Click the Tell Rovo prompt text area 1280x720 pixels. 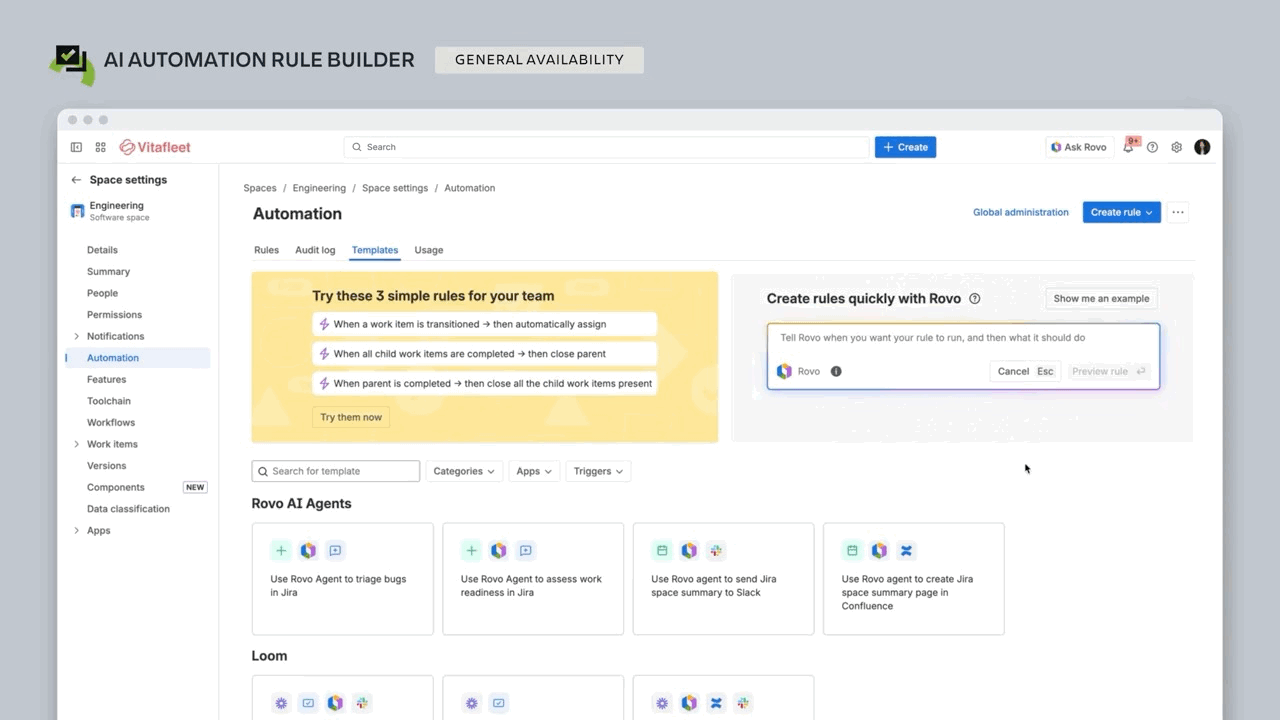963,338
